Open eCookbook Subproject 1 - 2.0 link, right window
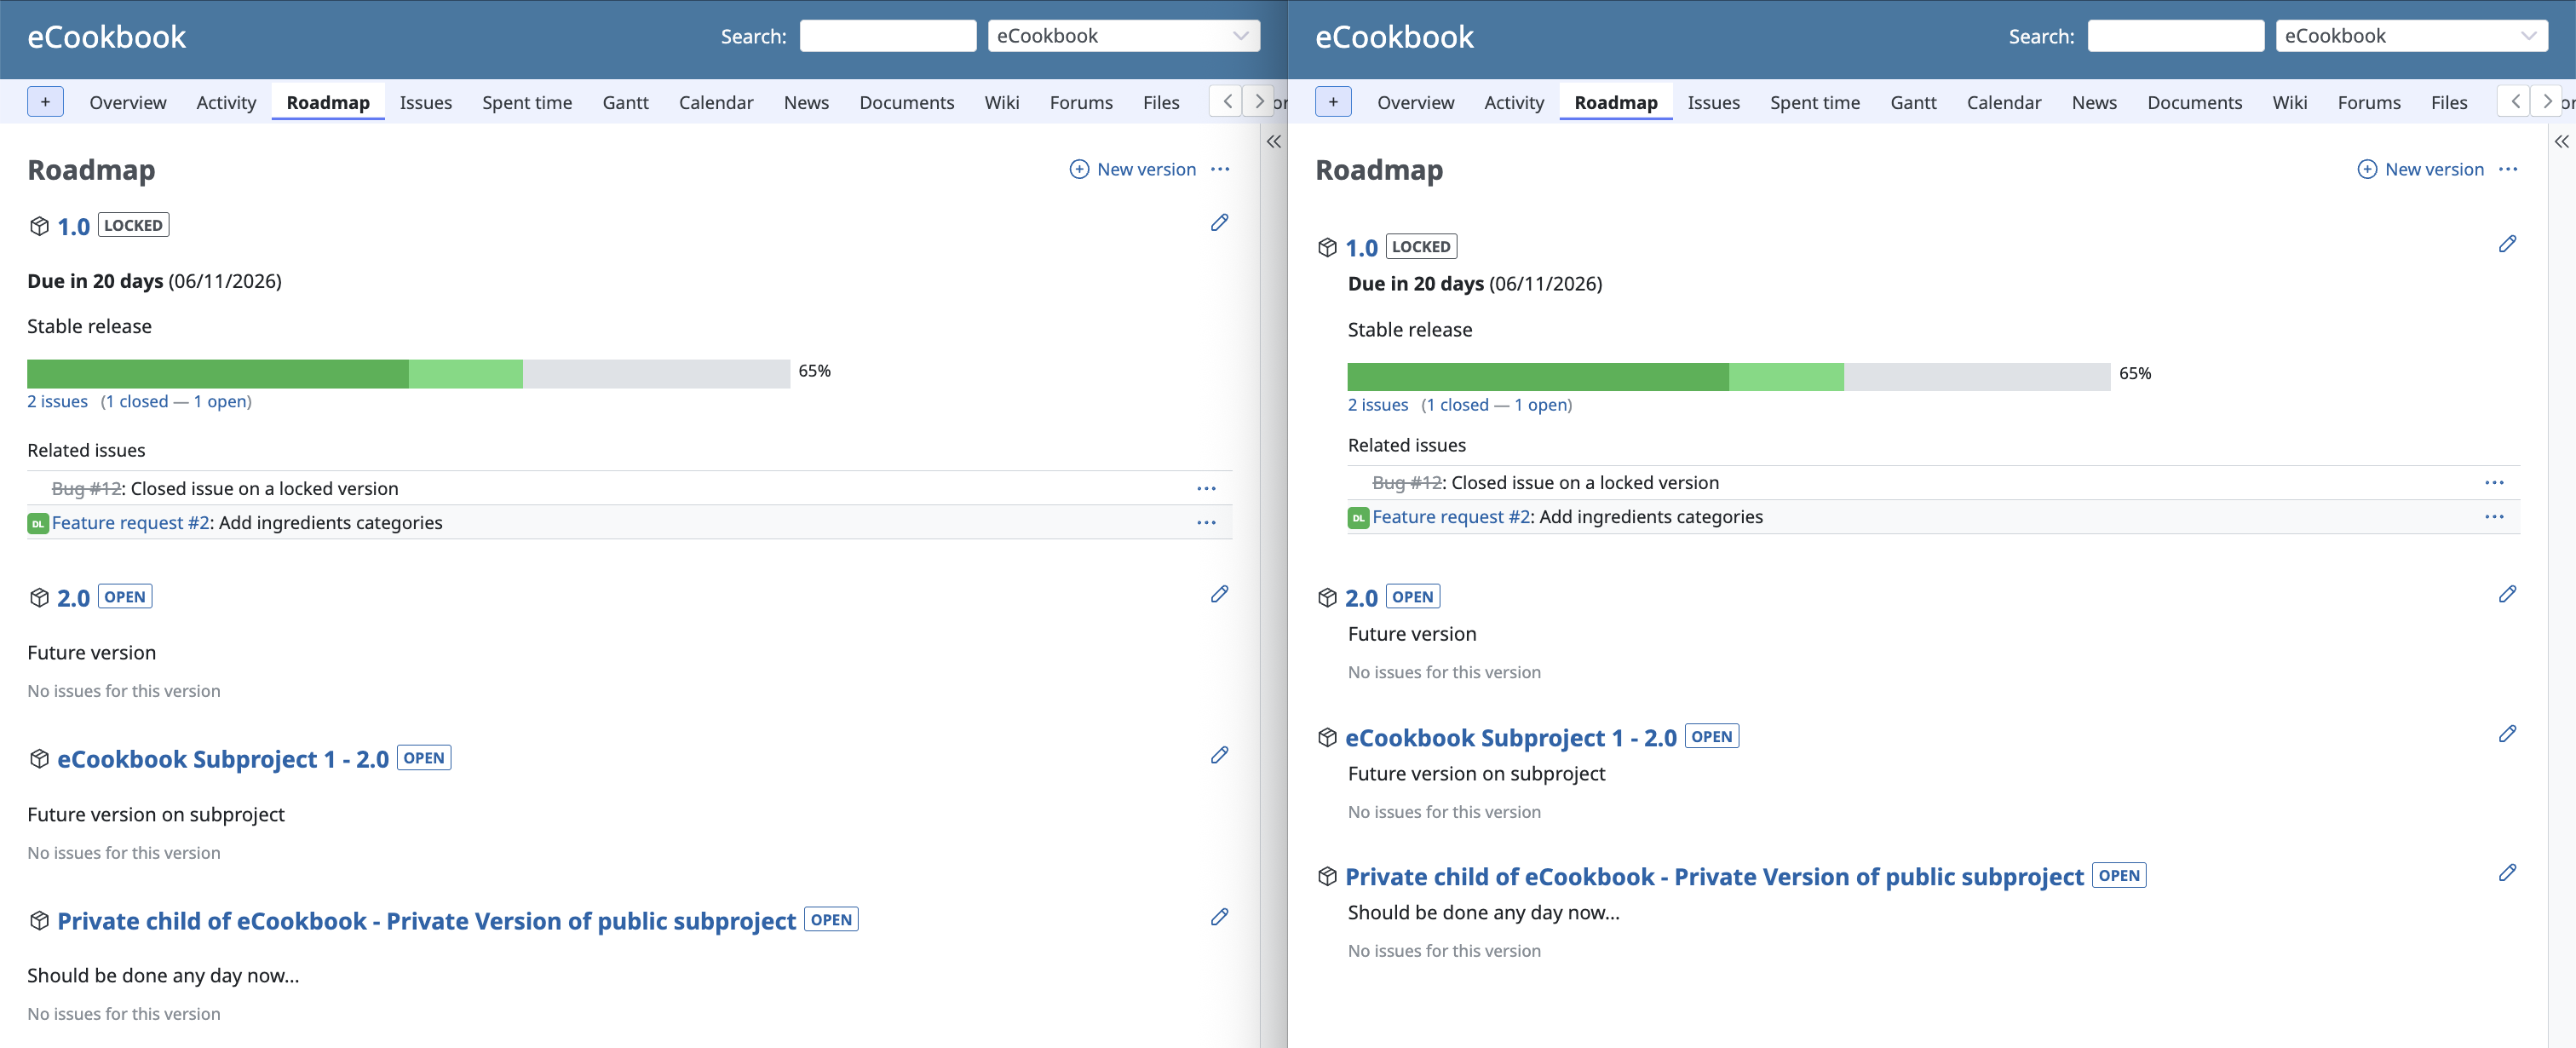This screenshot has height=1048, width=2576. click(x=1511, y=738)
